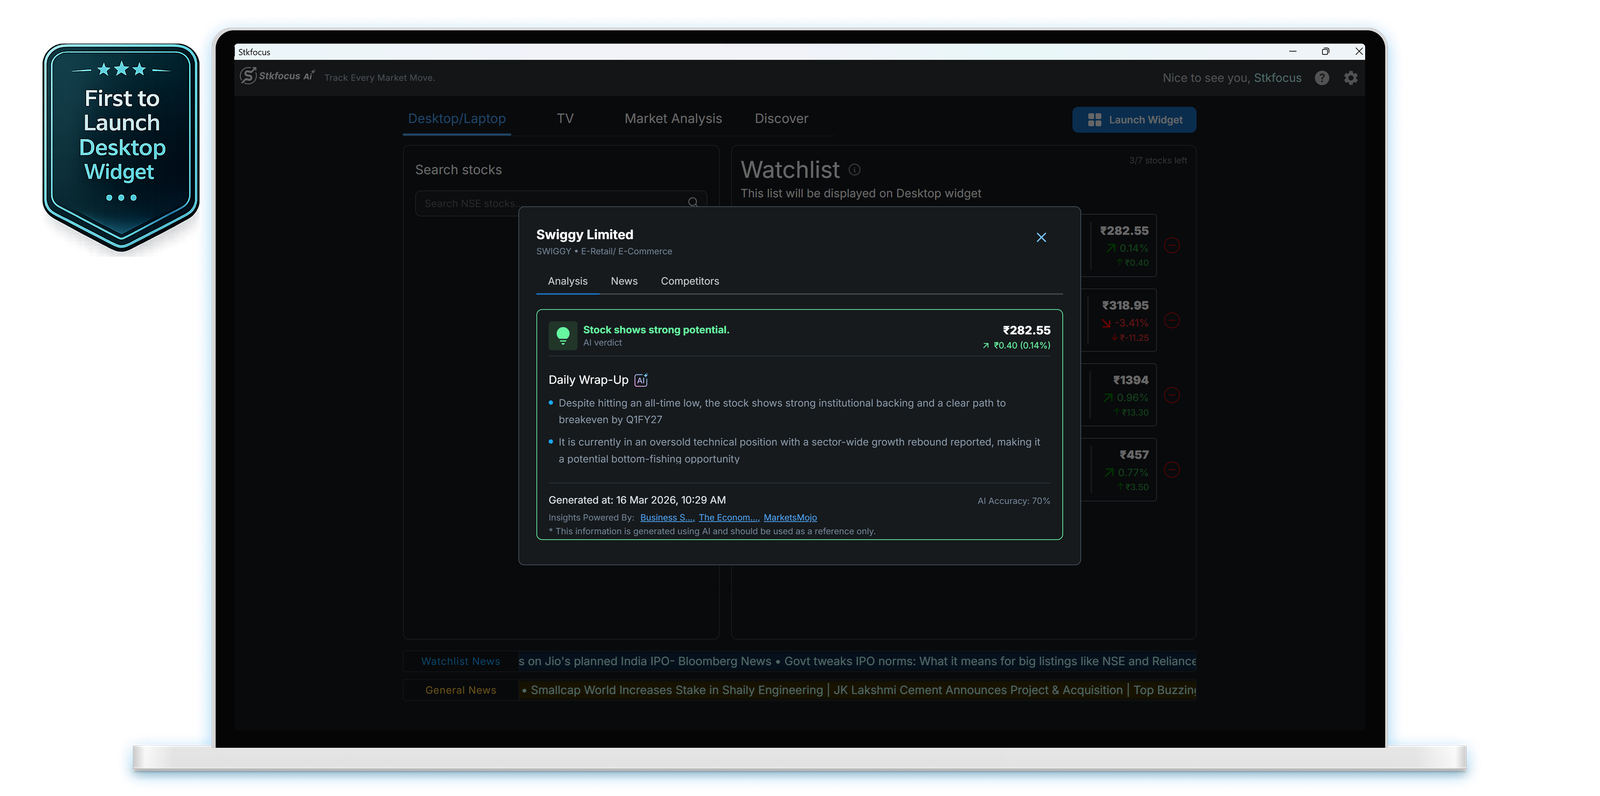Click the Watchlist info icon

pyautogui.click(x=855, y=170)
